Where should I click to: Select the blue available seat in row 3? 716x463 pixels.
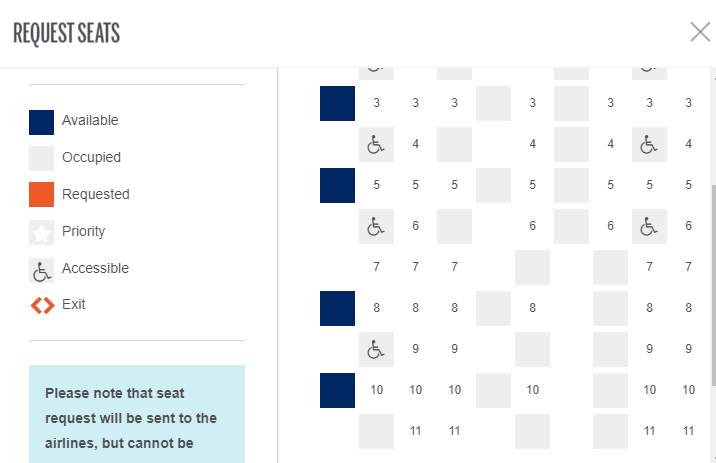tap(337, 104)
